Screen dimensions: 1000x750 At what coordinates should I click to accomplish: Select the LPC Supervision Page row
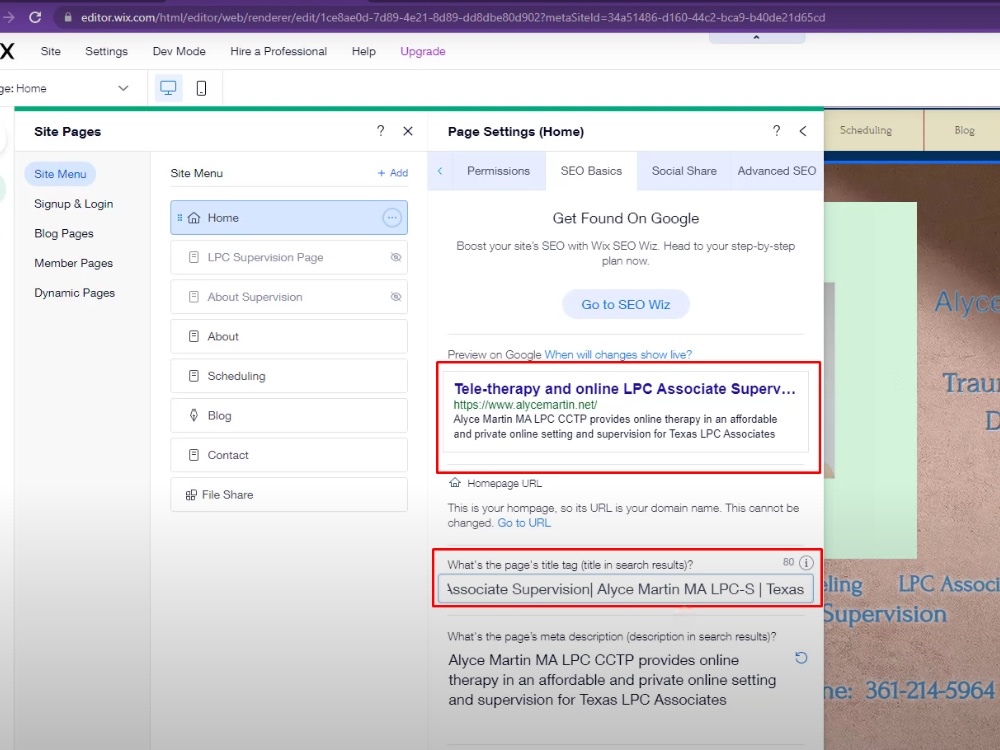pyautogui.click(x=289, y=257)
